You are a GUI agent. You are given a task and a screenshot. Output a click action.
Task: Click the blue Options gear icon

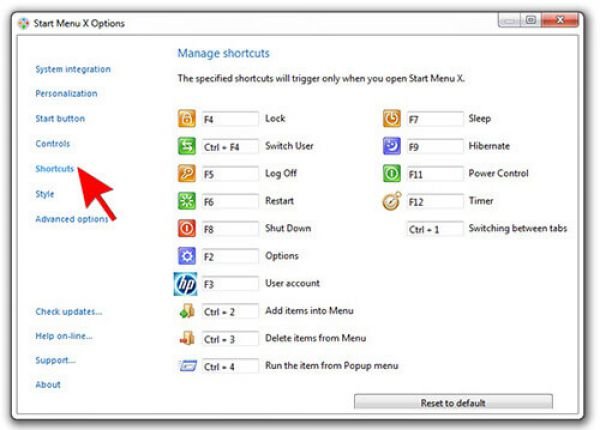coord(187,256)
